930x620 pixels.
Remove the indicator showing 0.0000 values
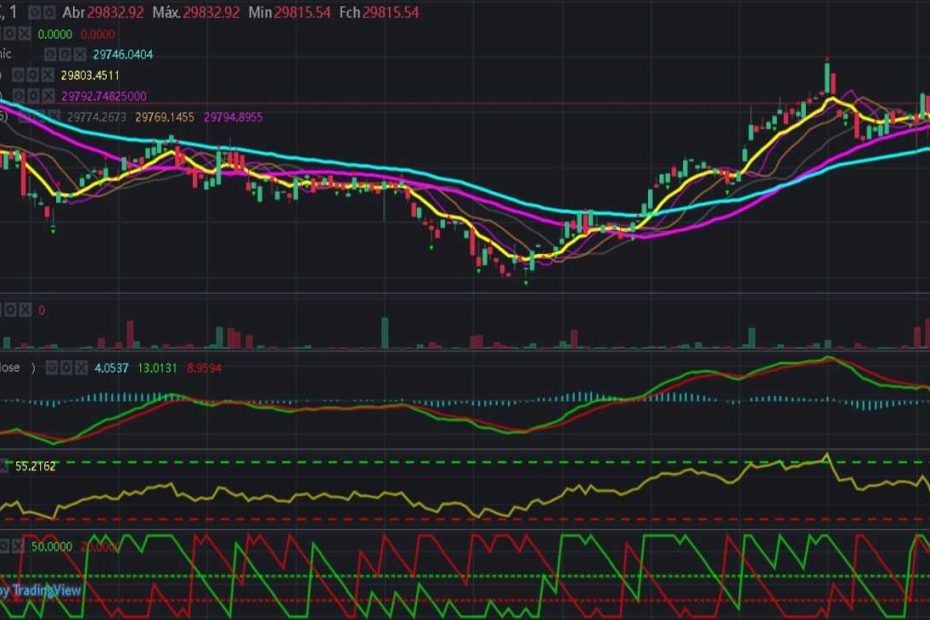point(22,33)
